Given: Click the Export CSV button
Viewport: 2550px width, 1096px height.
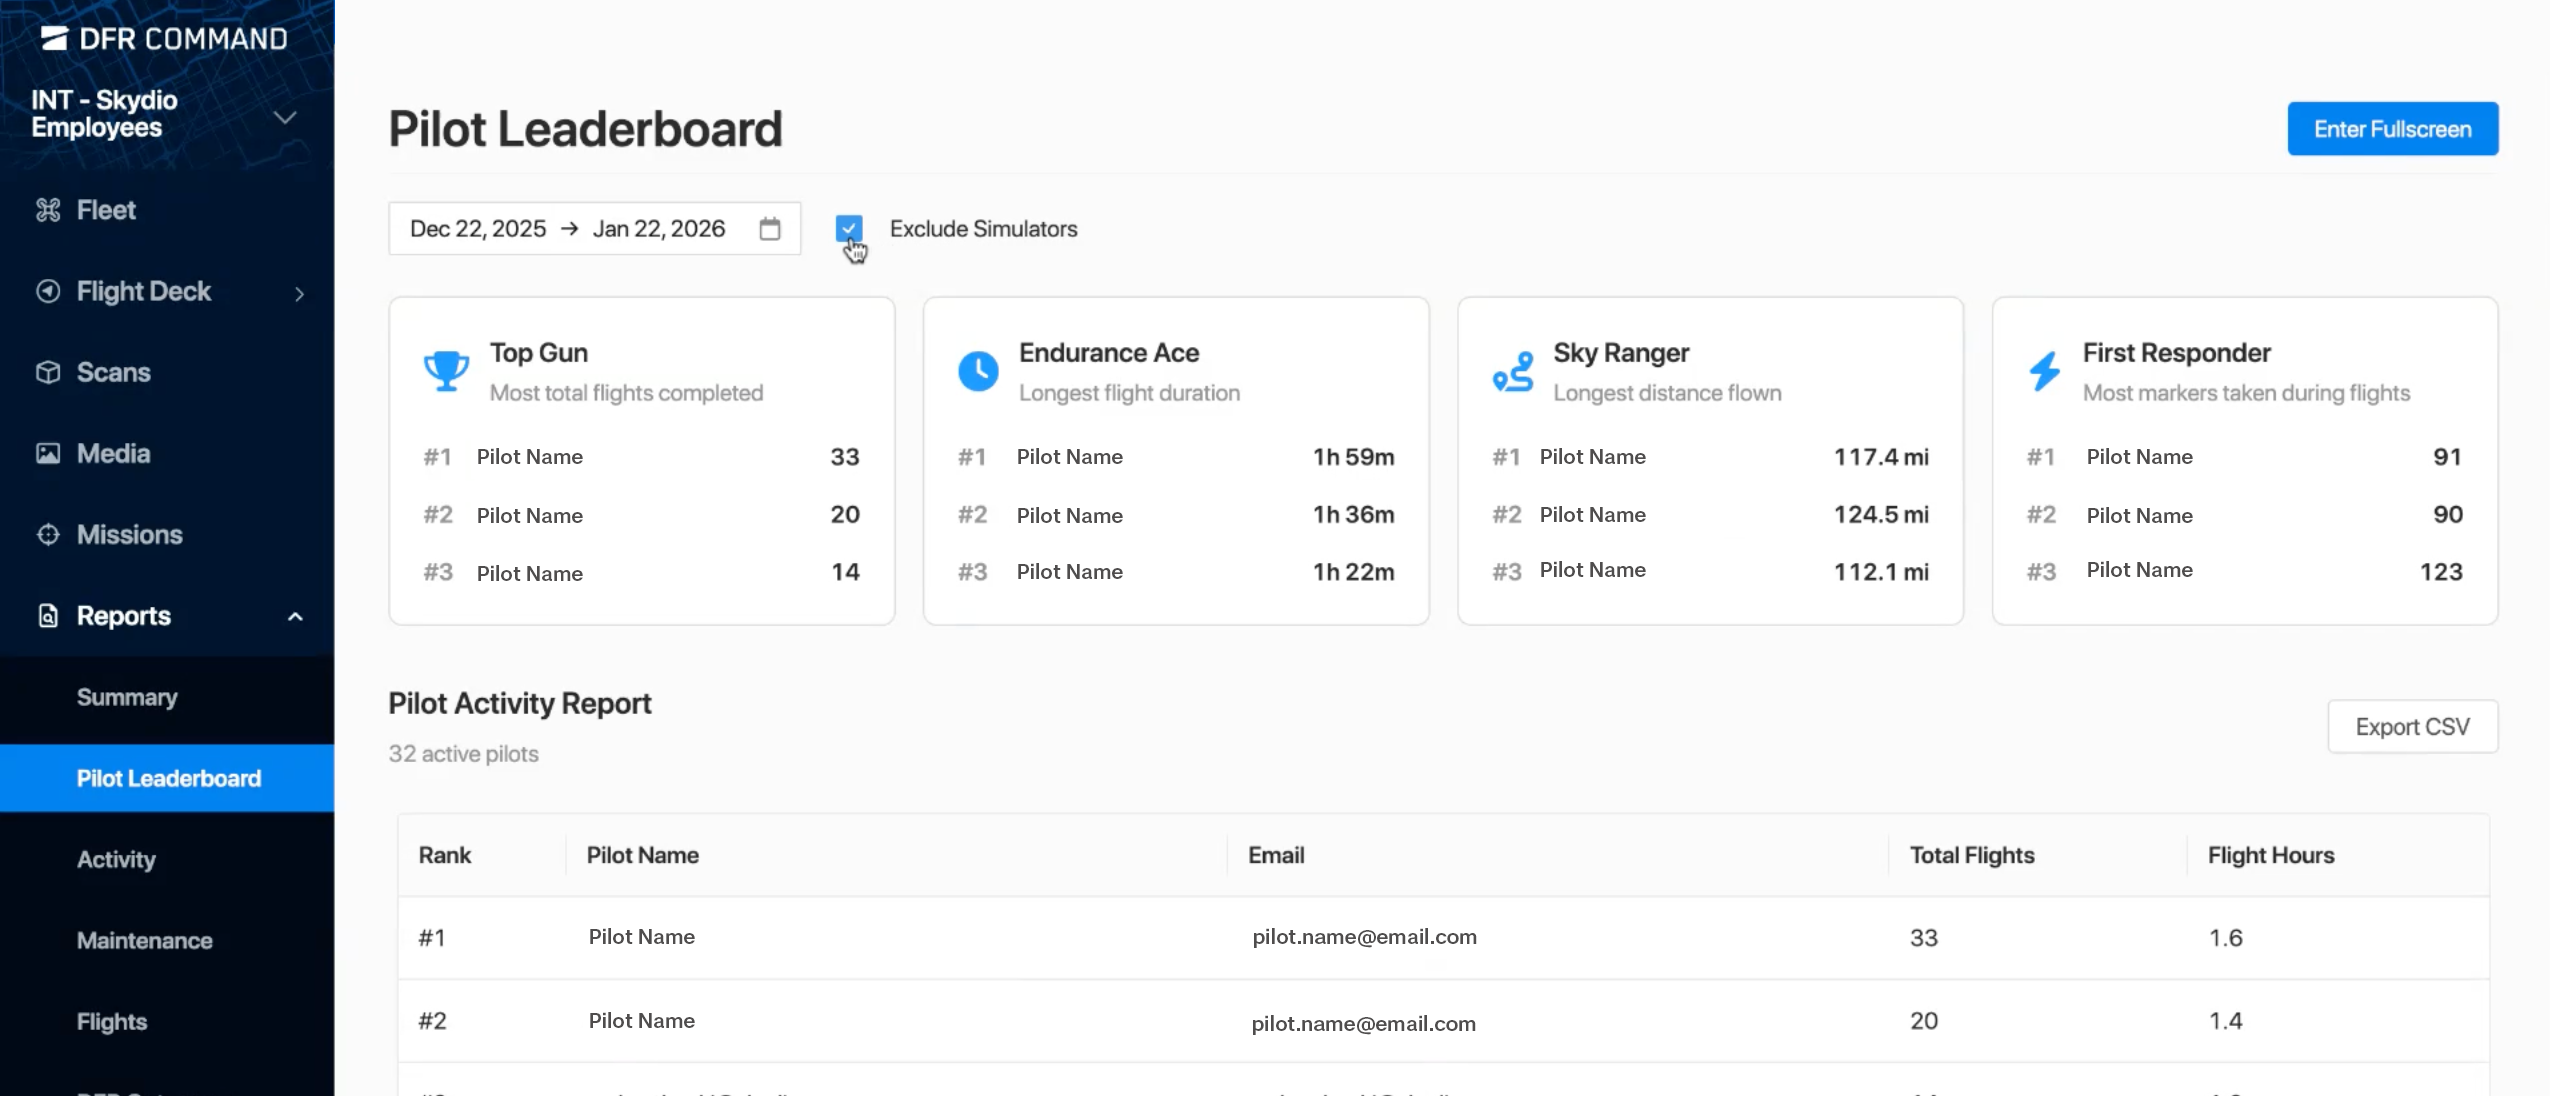Looking at the screenshot, I should [2412, 727].
